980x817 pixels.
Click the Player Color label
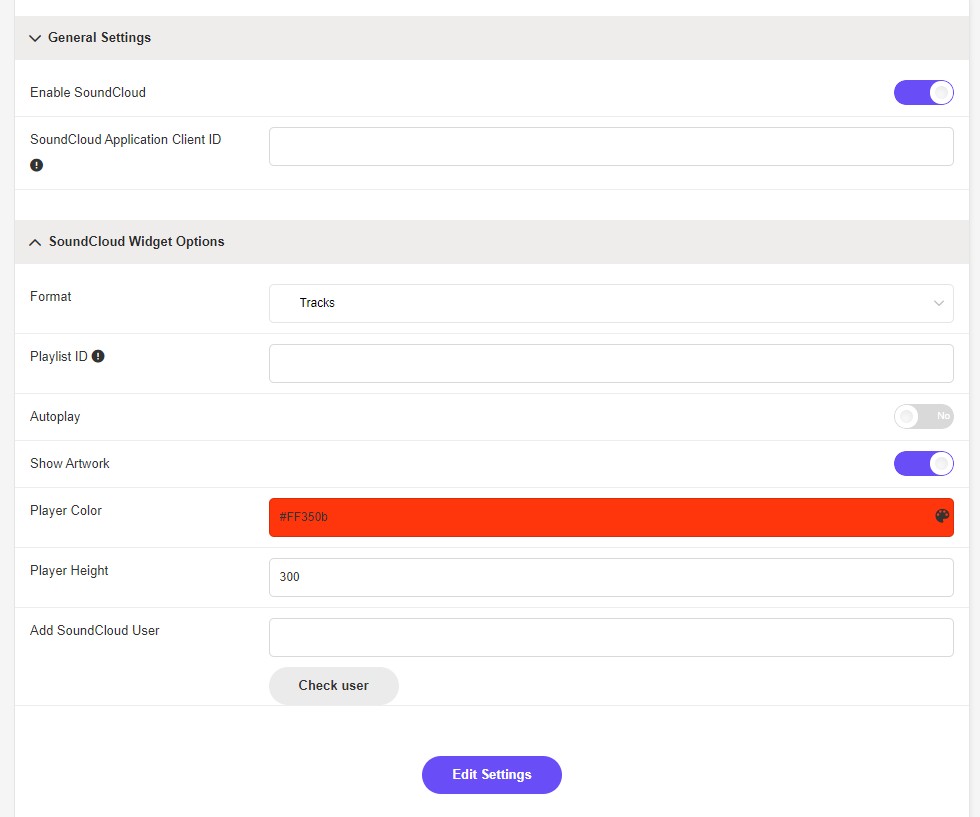click(x=66, y=510)
